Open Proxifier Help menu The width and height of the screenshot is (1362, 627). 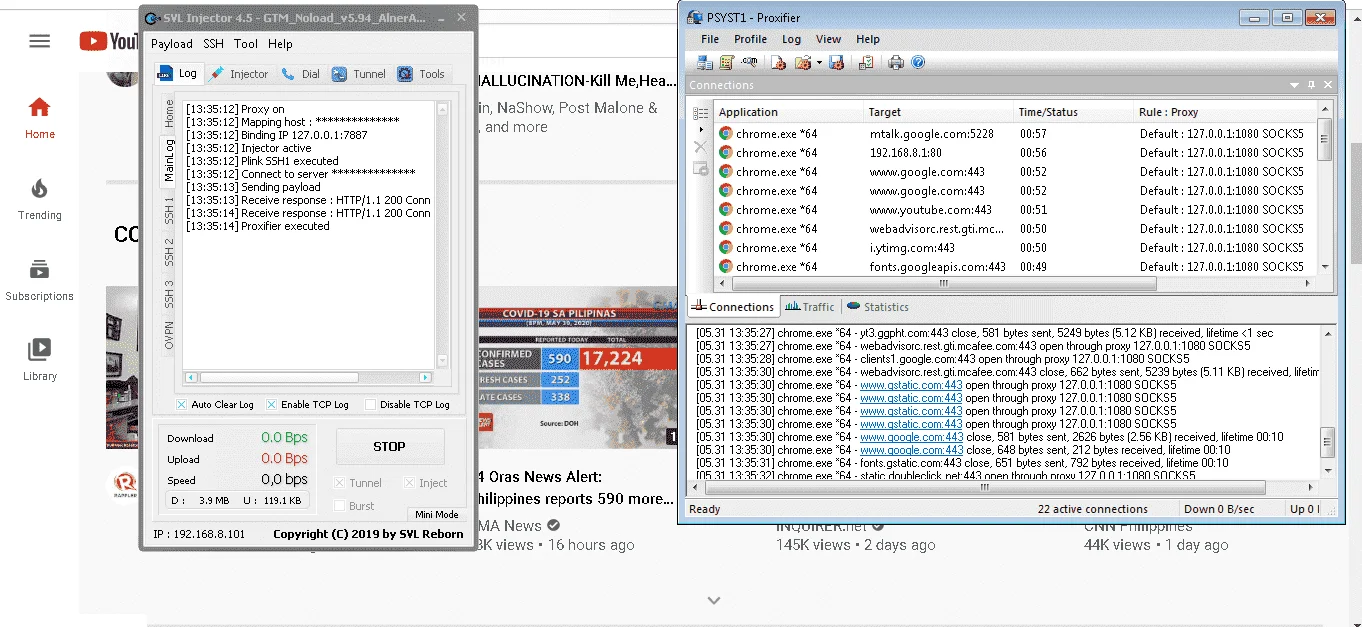pos(868,39)
